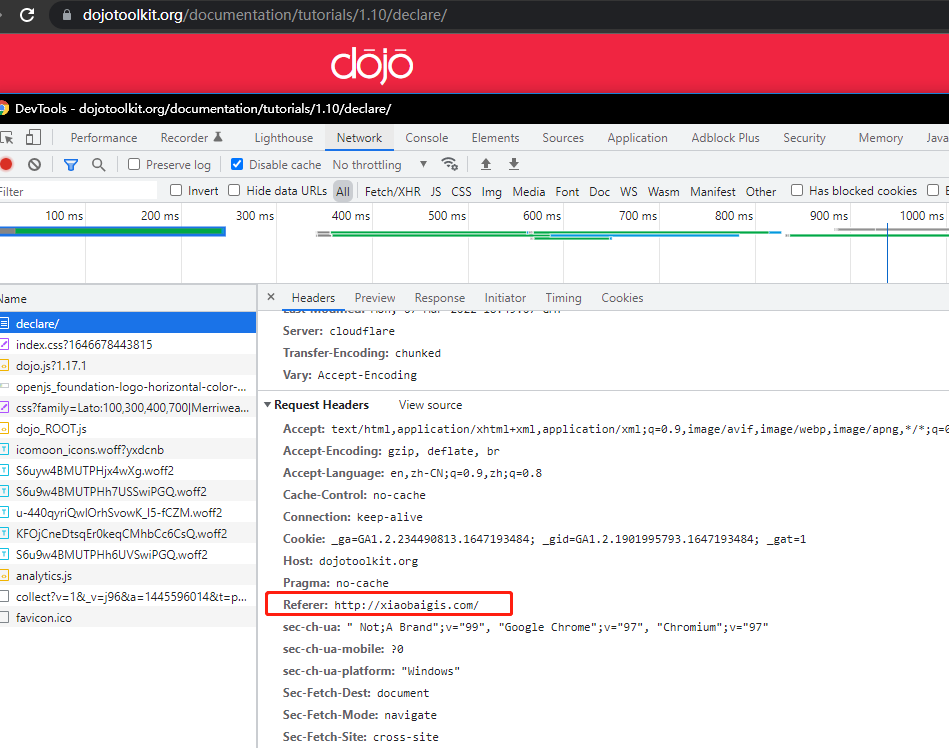This screenshot has width=949, height=748.
Task: Enable the Invert filter checkbox
Action: tap(176, 191)
